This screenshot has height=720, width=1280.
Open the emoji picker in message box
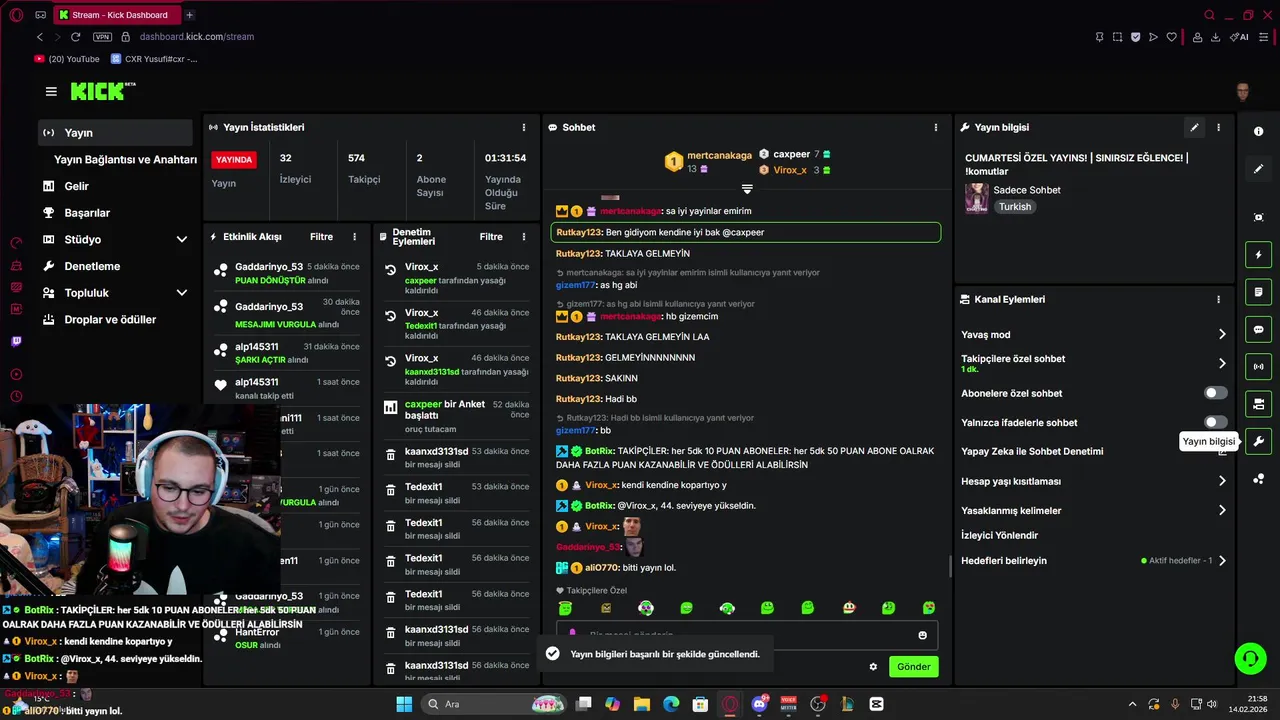click(x=922, y=635)
